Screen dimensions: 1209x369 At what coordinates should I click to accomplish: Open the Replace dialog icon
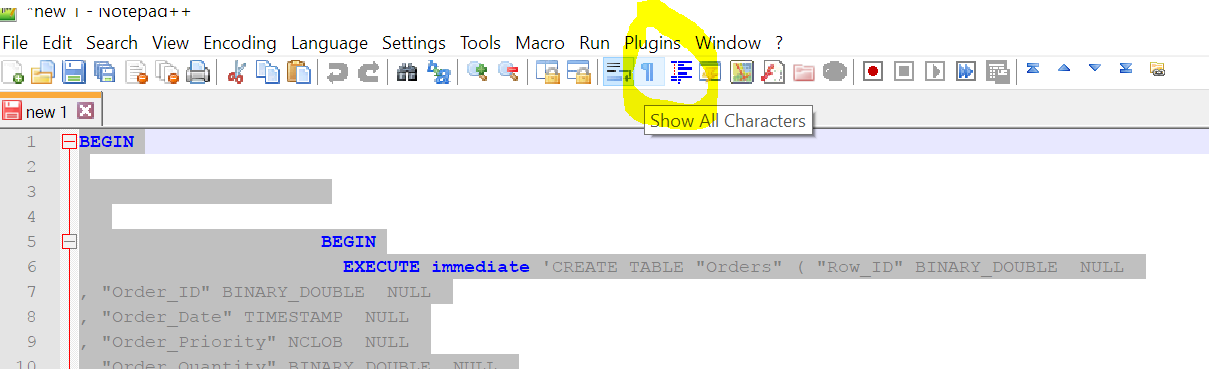click(x=438, y=72)
